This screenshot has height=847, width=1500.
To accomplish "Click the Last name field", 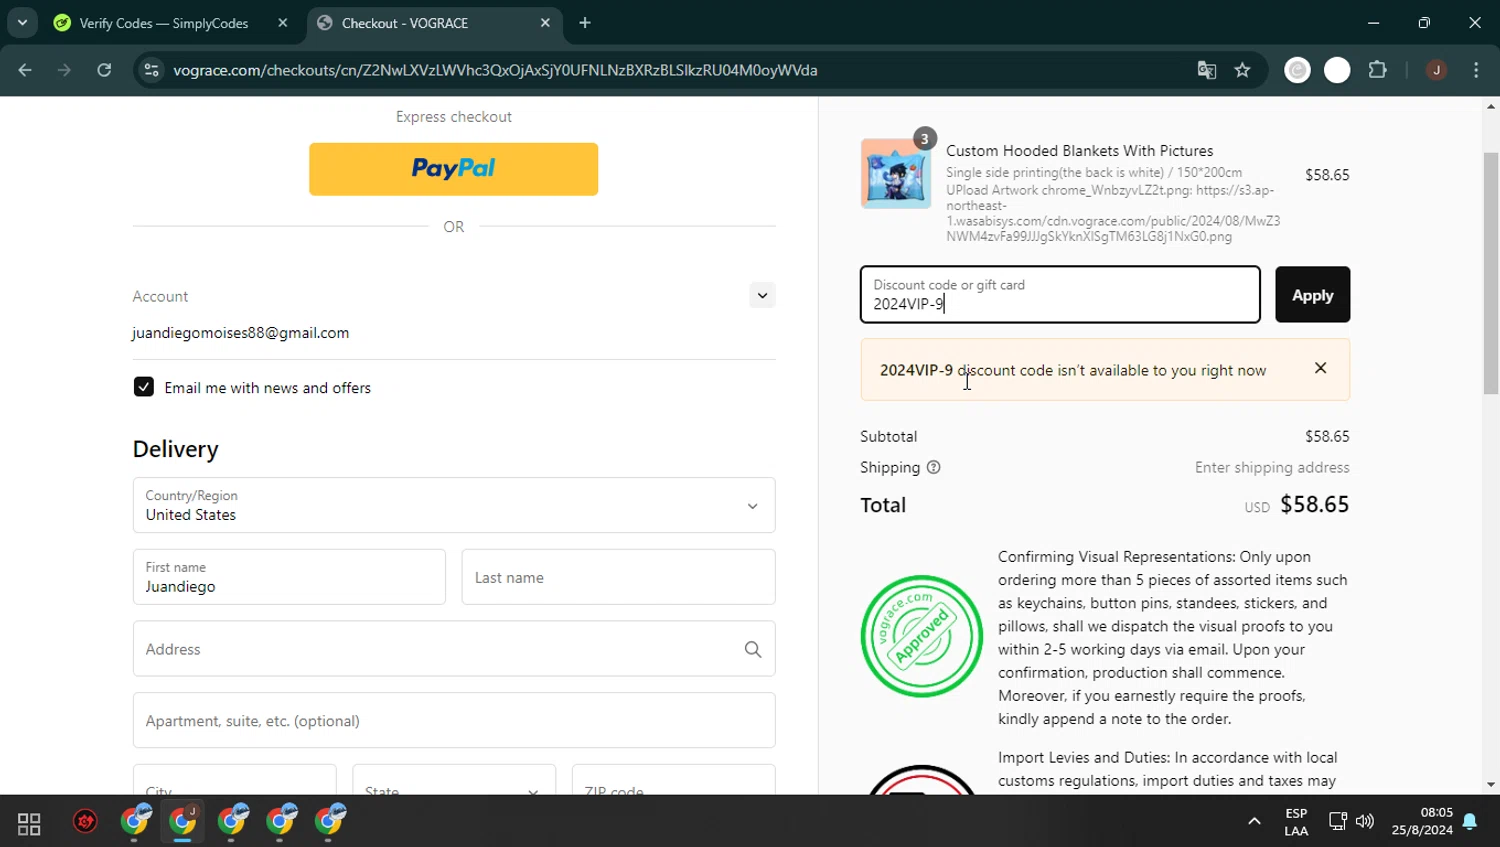I will (618, 577).
